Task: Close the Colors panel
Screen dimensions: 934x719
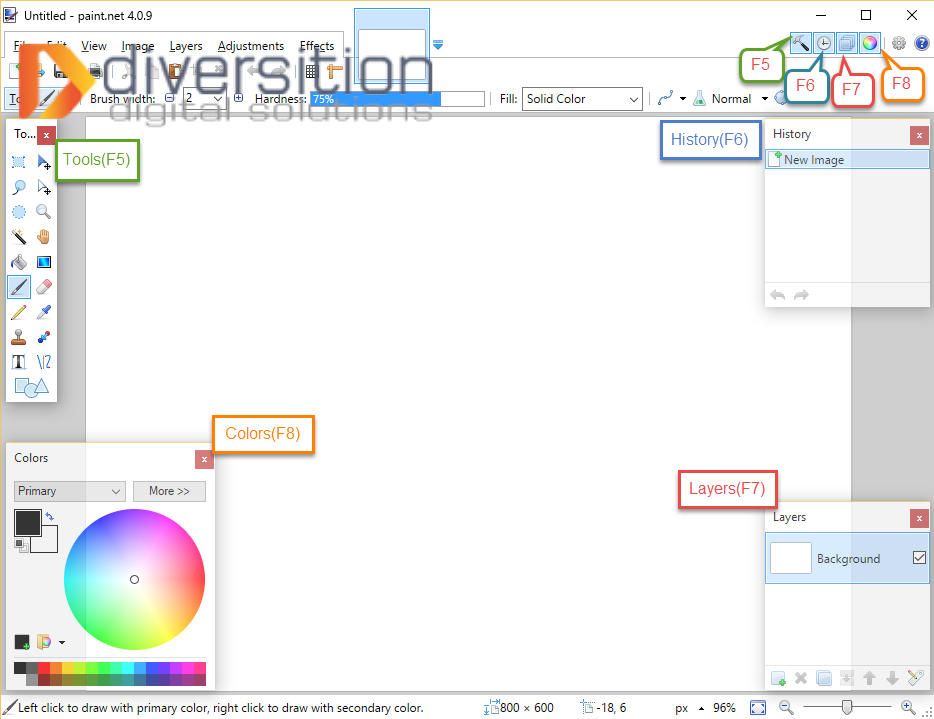Action: pyautogui.click(x=204, y=459)
